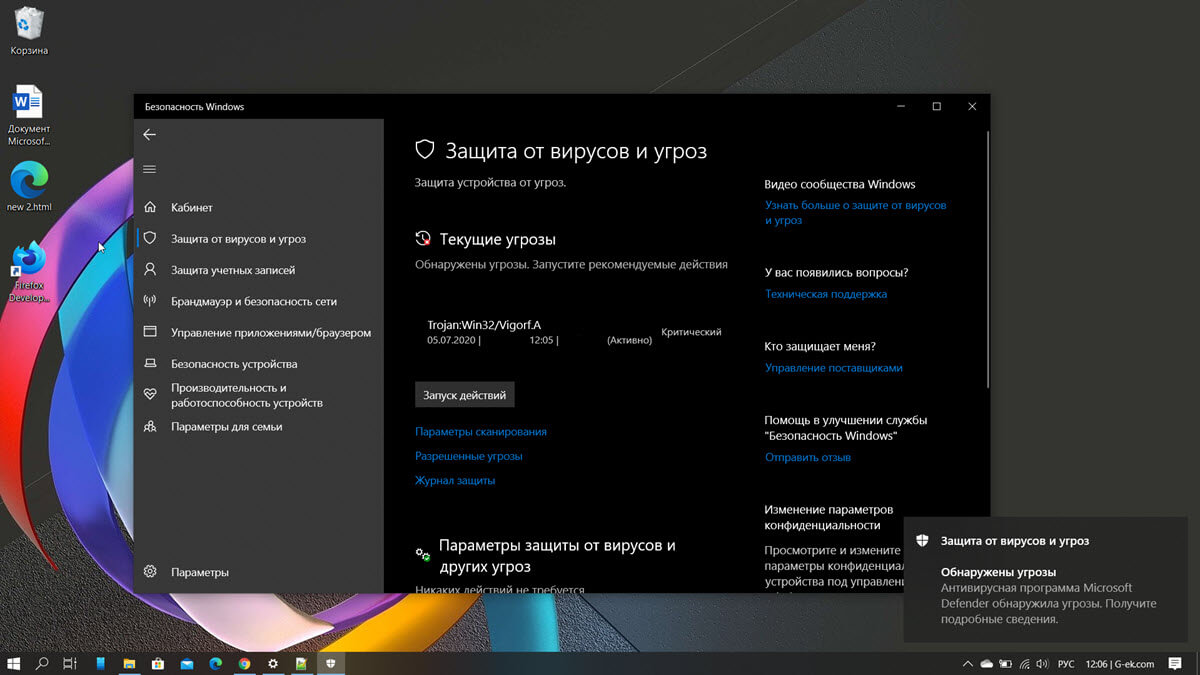This screenshot has height=675, width=1200.
Task: Click the battery tray icon
Action: (x=1006, y=663)
